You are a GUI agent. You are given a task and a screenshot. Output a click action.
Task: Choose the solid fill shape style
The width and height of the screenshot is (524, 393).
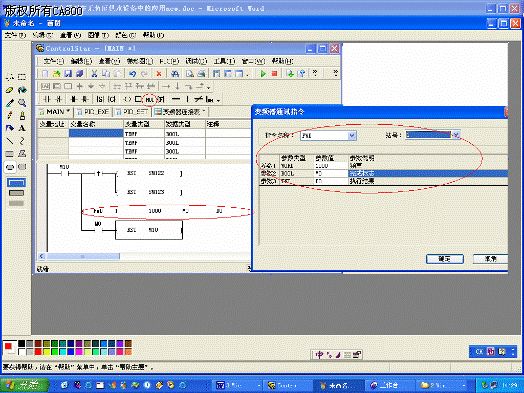(16, 203)
